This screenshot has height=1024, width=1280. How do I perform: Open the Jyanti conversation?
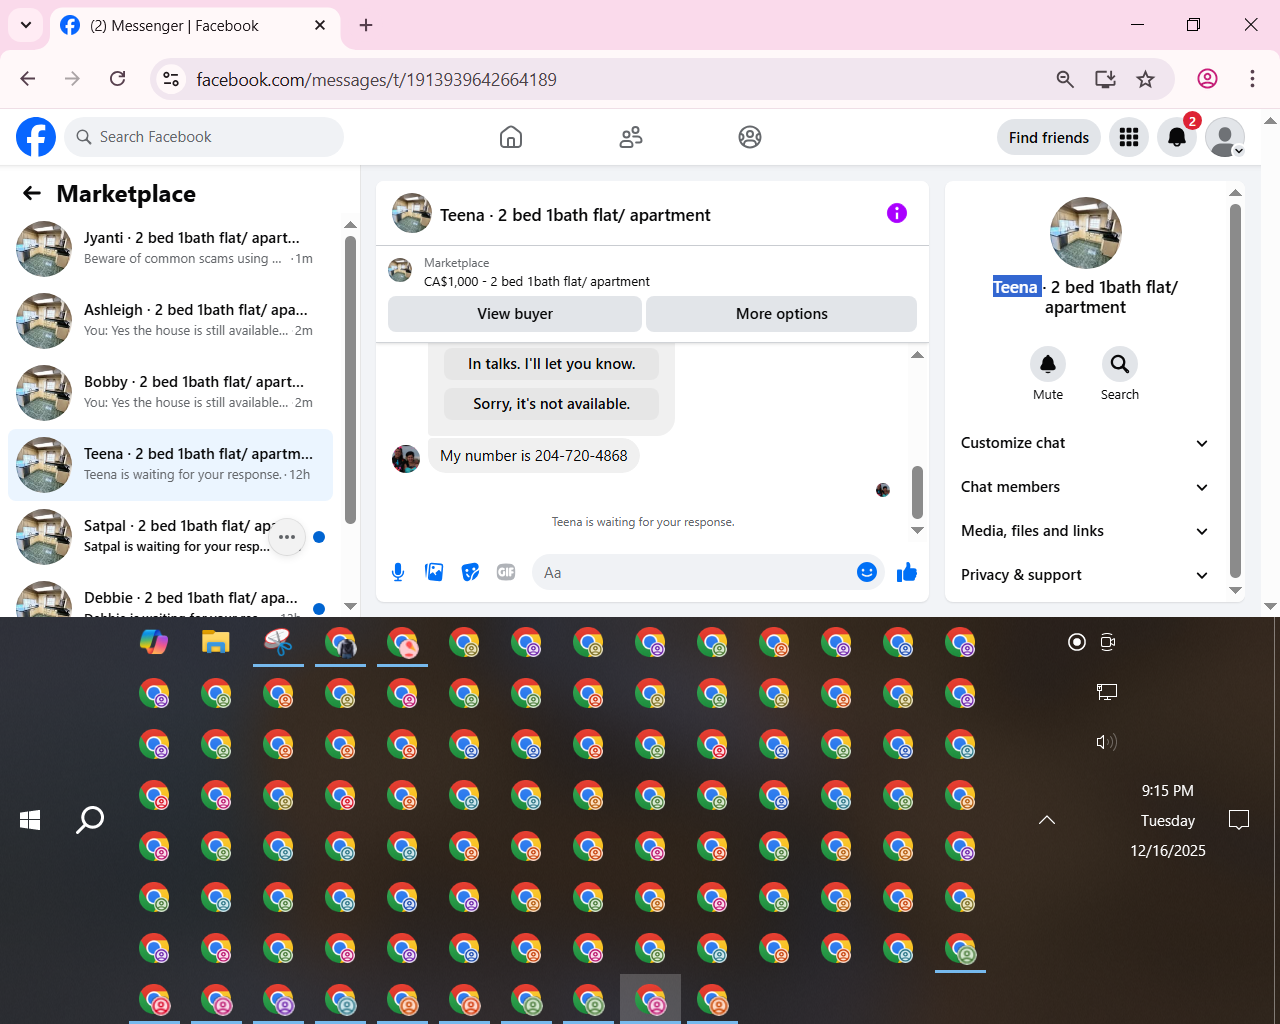170,249
